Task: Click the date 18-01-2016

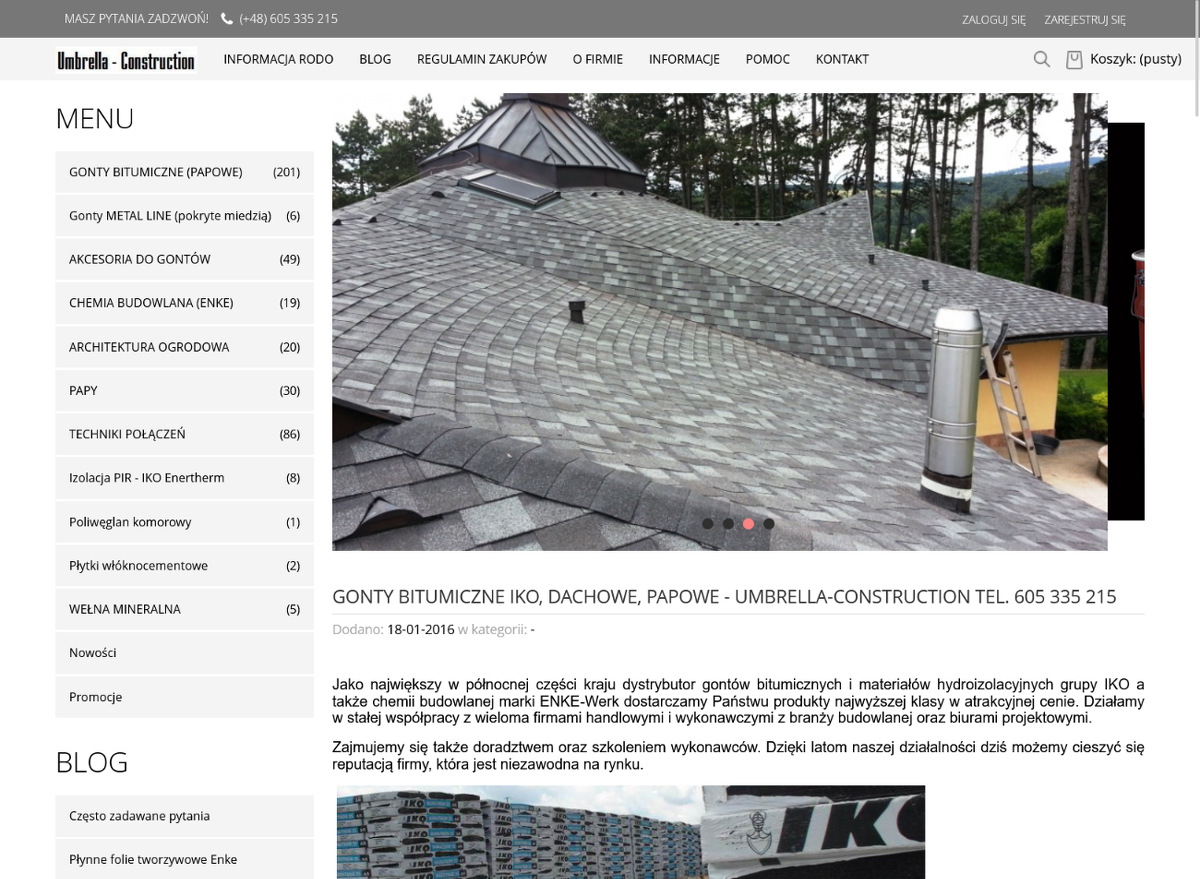Action: [420, 629]
